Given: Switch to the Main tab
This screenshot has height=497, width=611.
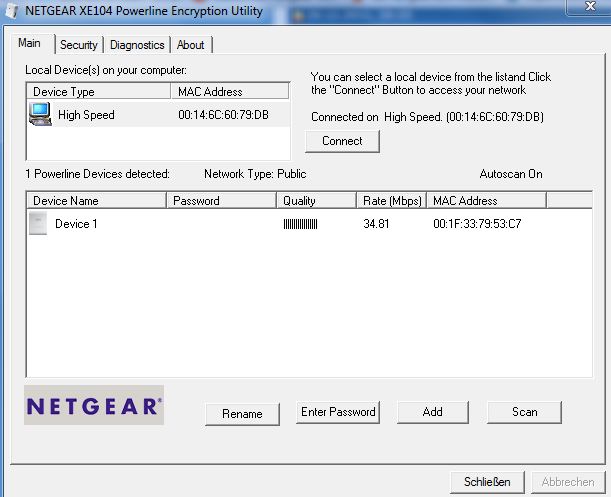Looking at the screenshot, I should tap(30, 43).
